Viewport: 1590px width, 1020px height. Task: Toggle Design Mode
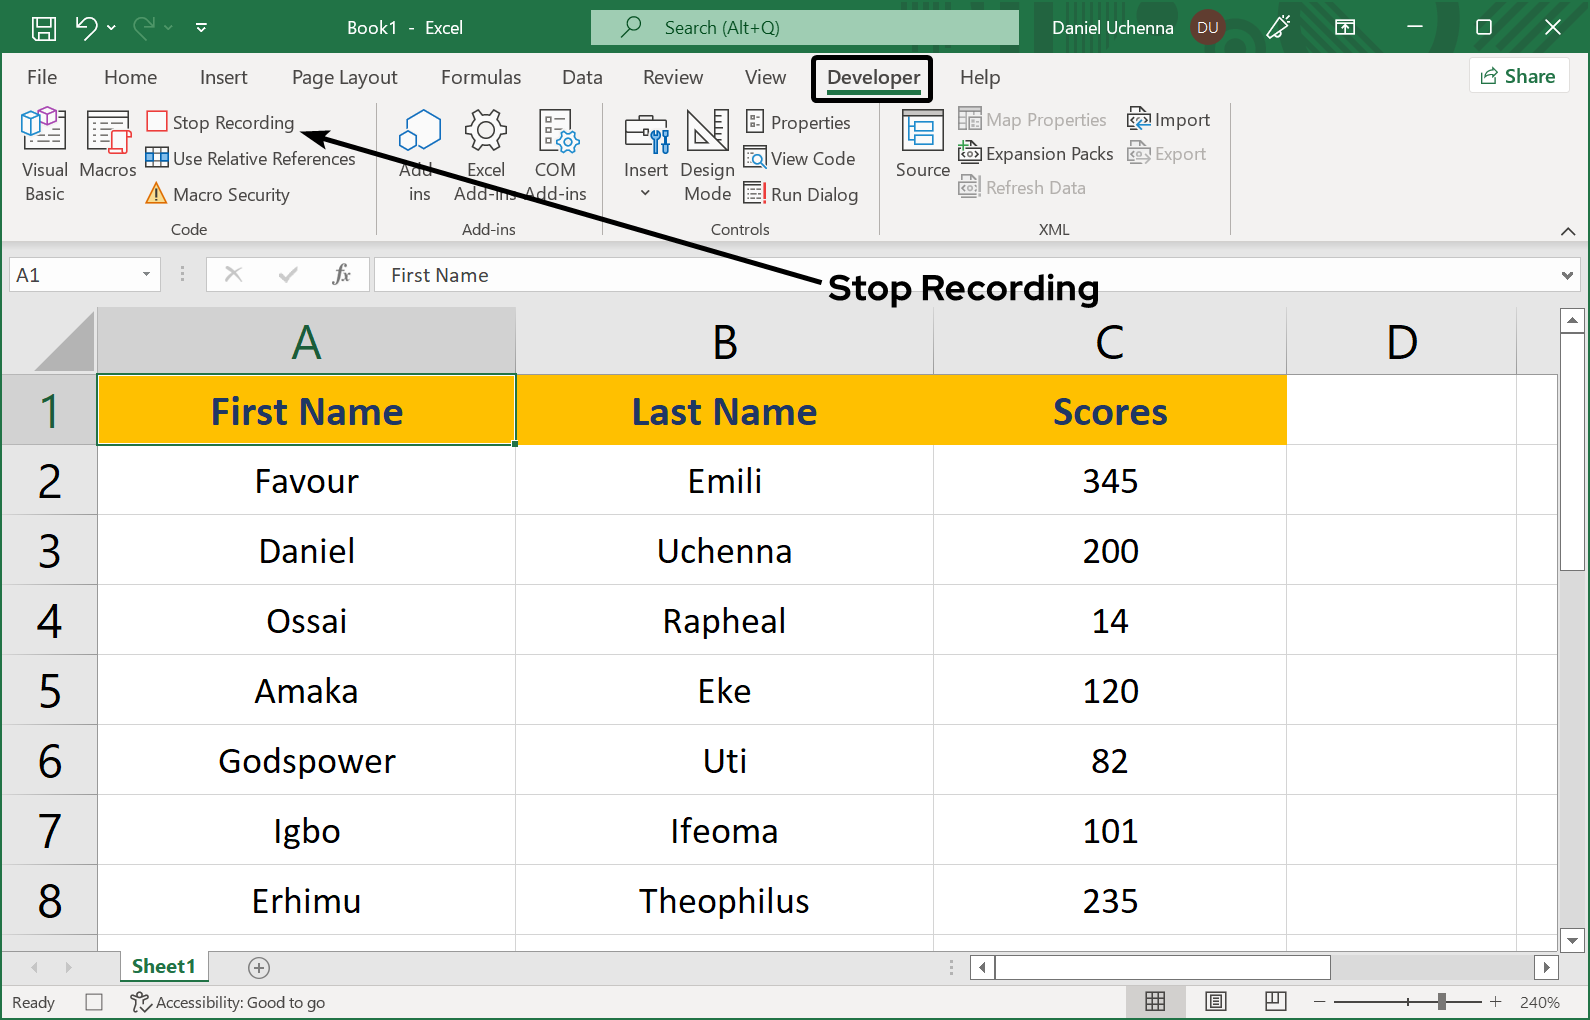pos(707,153)
